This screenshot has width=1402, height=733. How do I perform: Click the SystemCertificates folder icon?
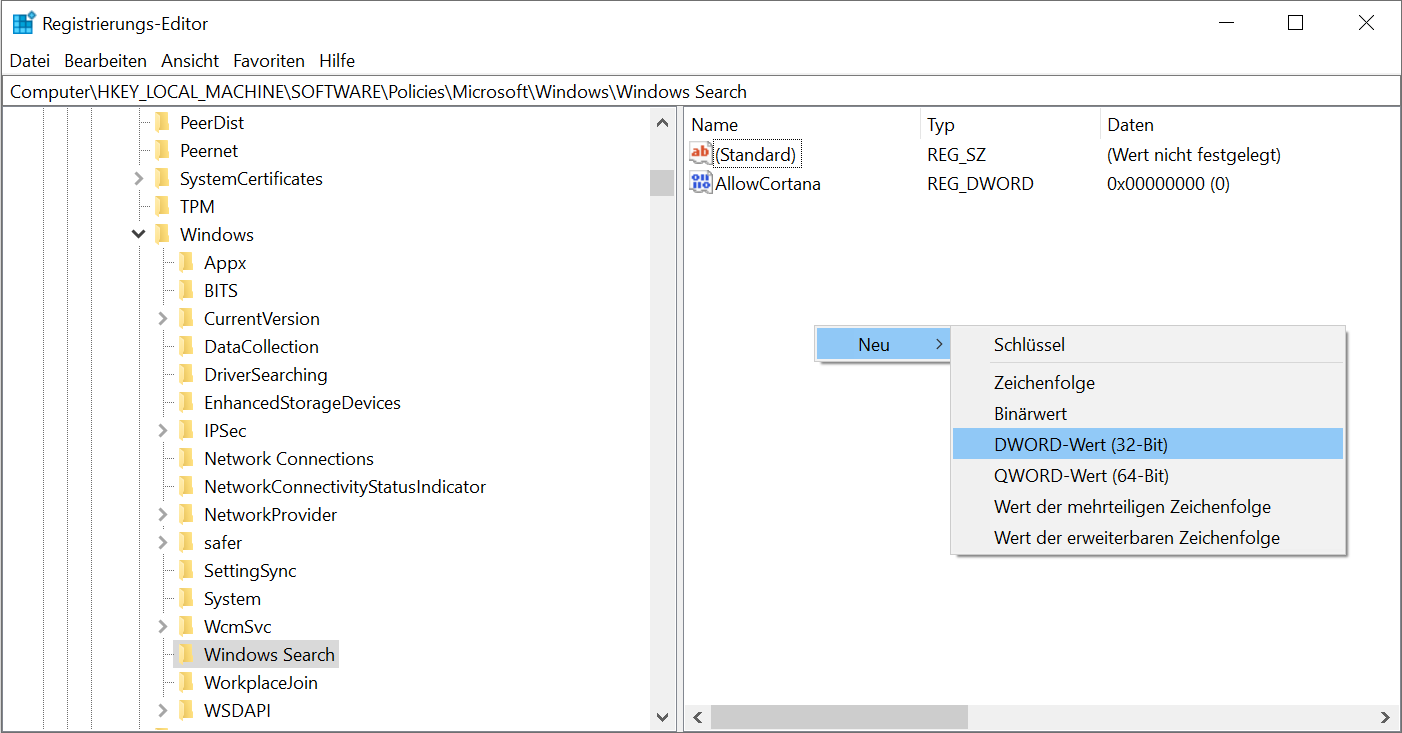click(163, 179)
